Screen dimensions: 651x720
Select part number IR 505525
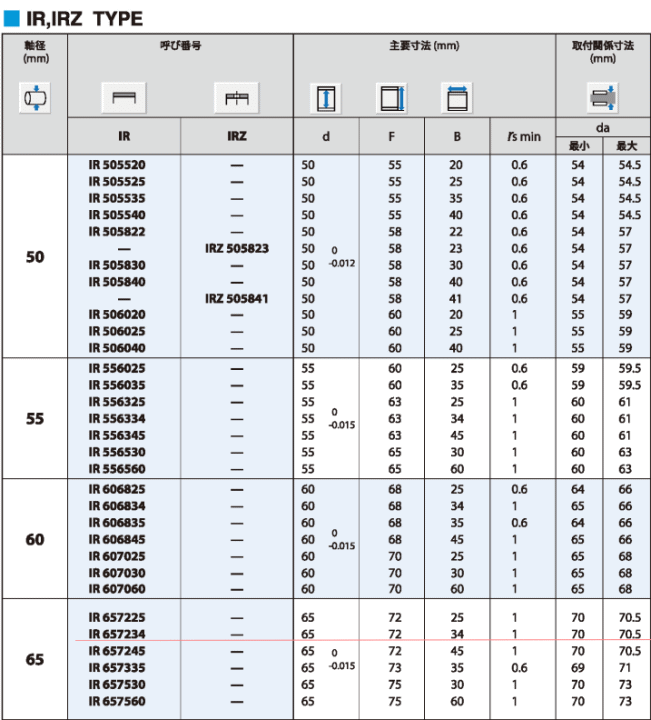point(117,182)
